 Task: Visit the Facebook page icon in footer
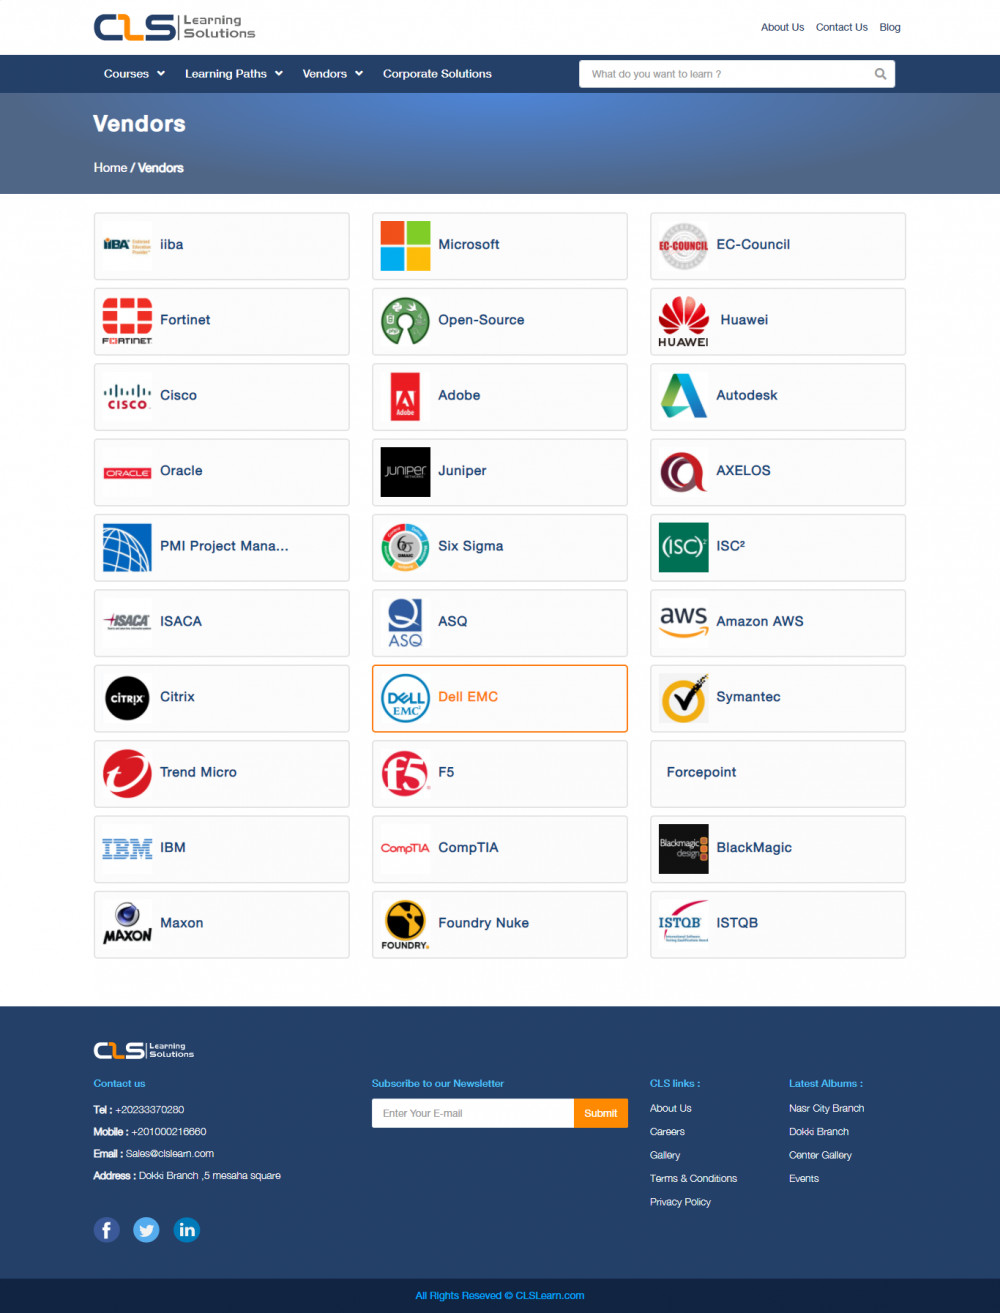(107, 1230)
